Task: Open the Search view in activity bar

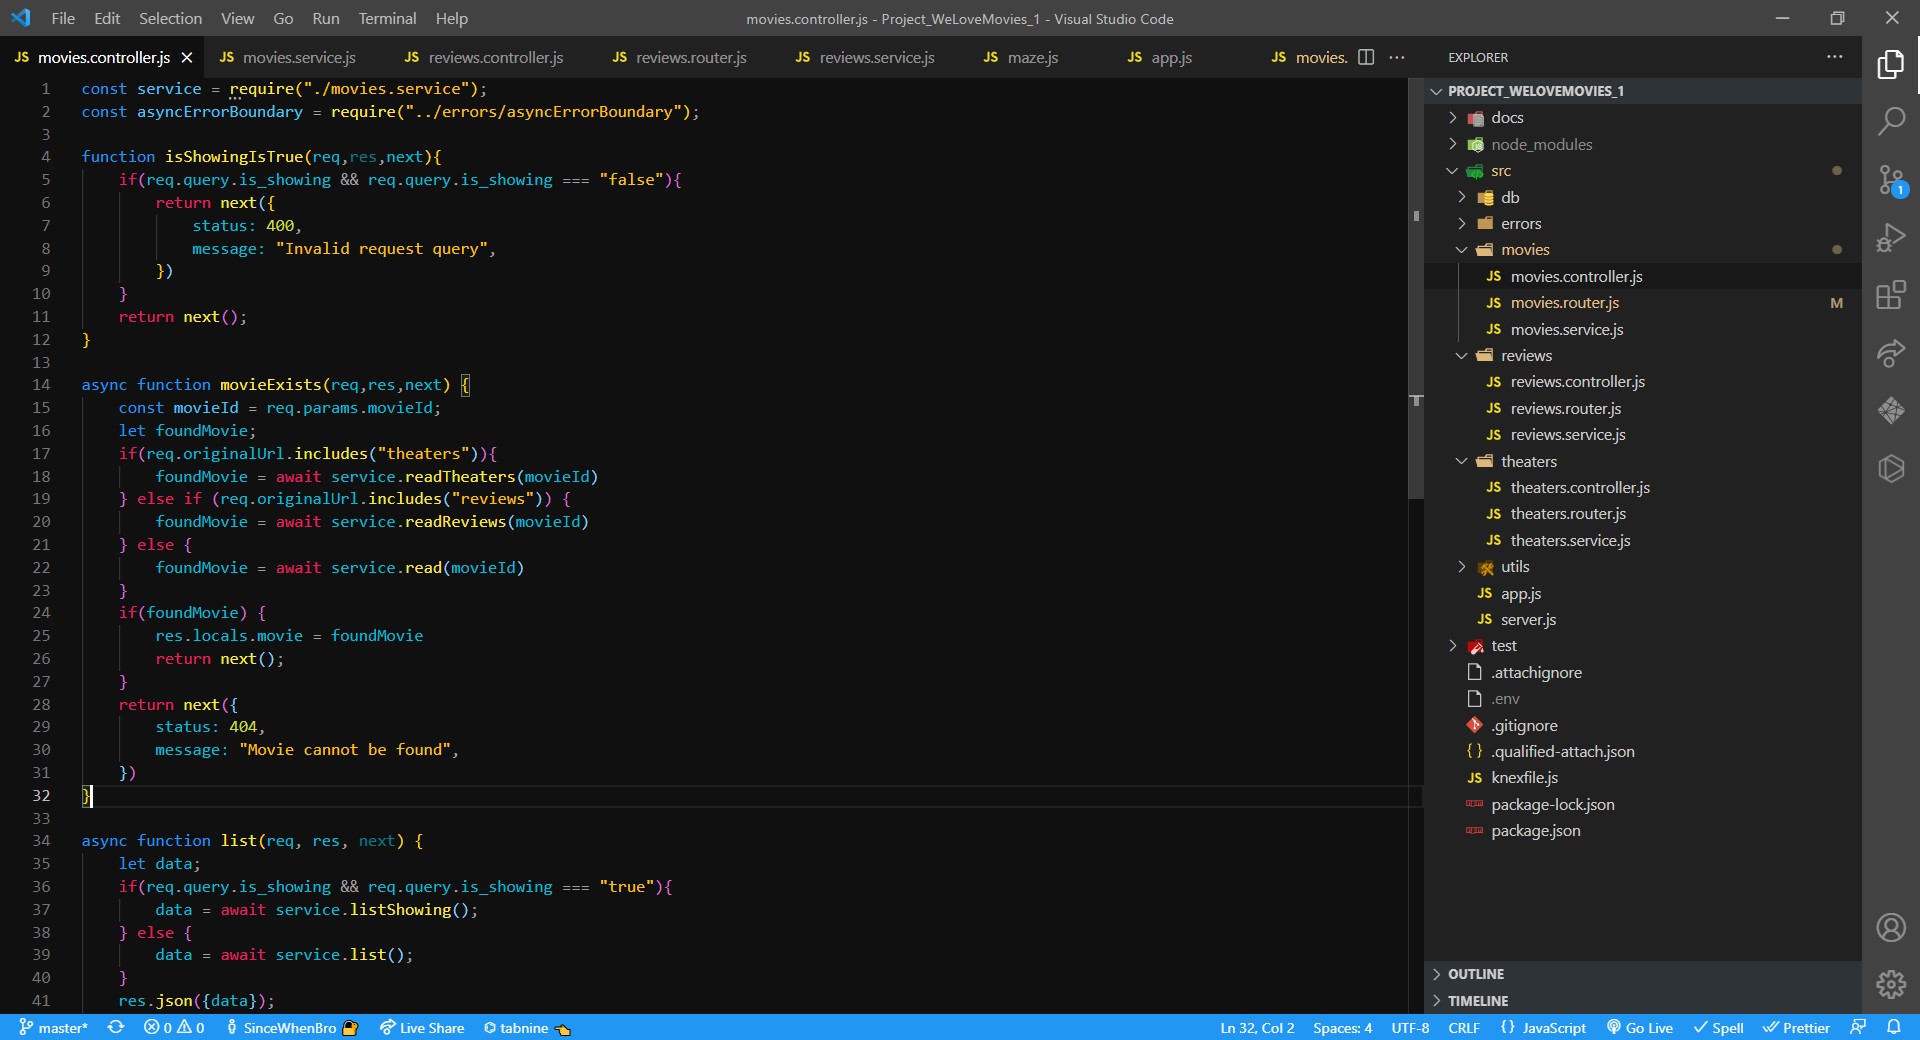Action: [x=1890, y=122]
